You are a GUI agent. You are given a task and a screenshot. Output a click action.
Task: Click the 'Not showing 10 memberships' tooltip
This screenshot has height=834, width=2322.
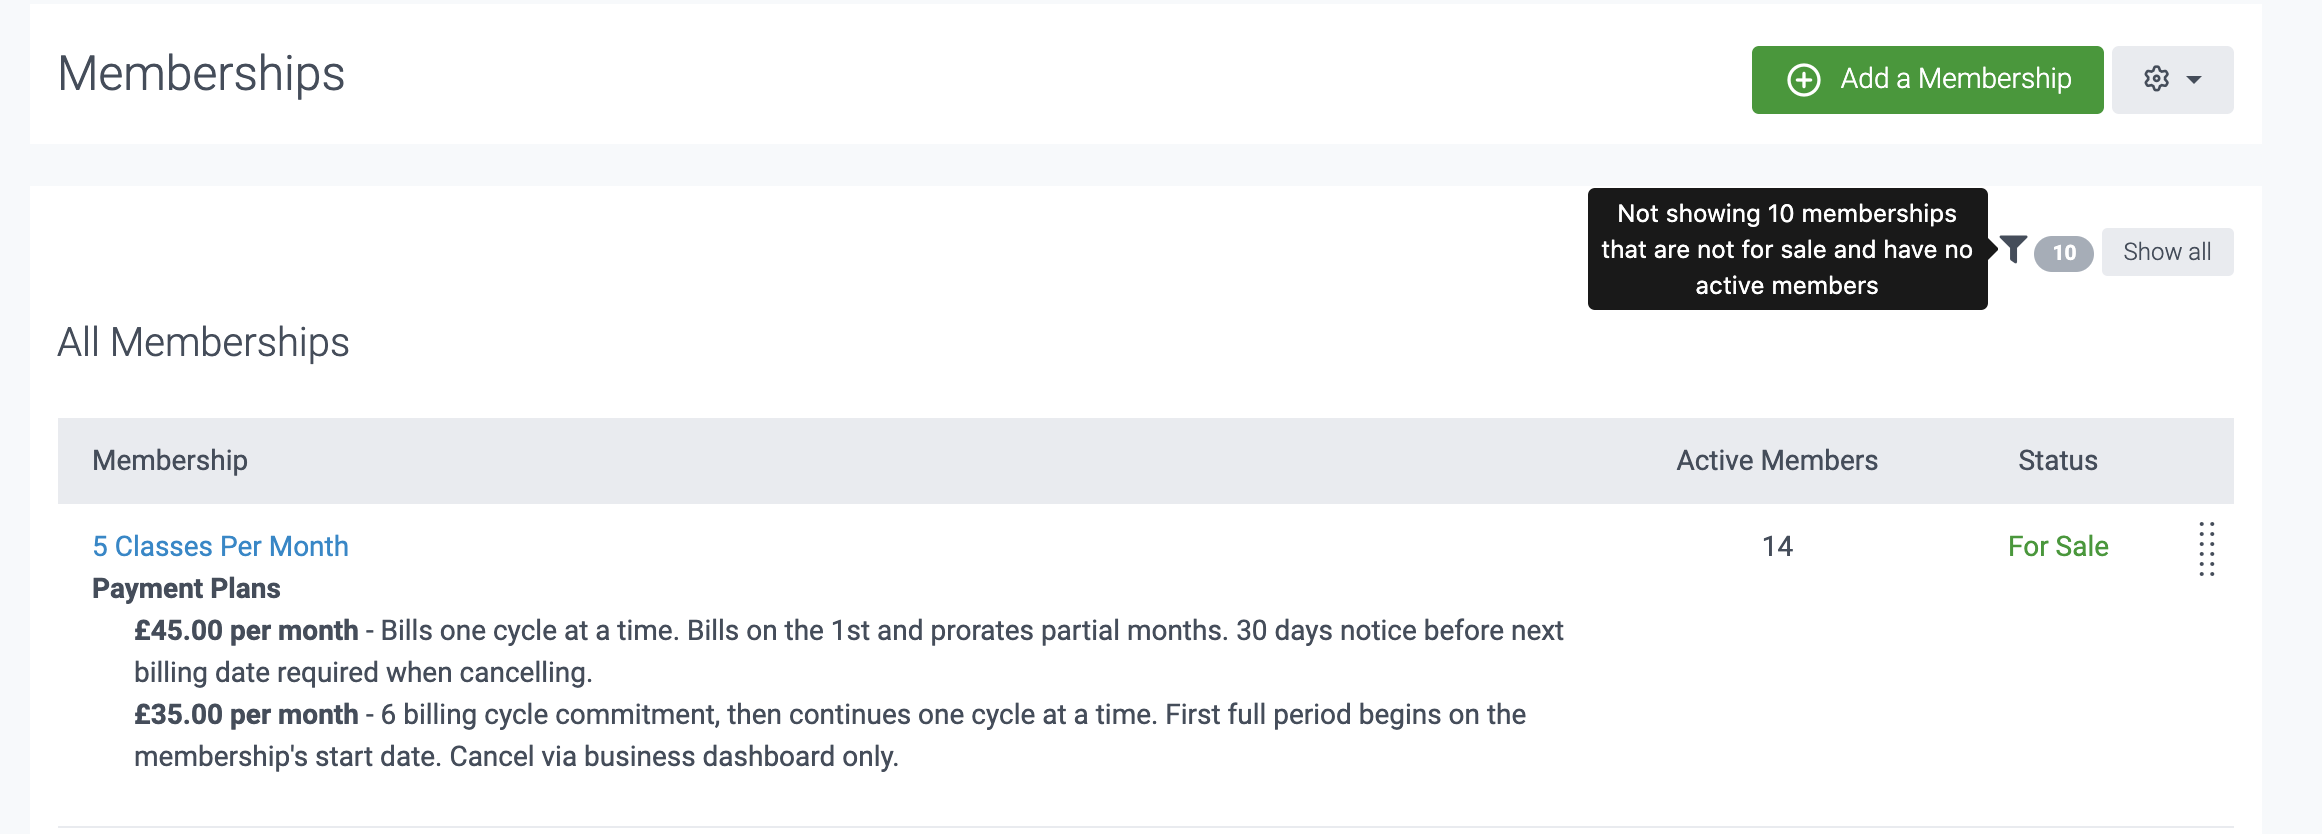pyautogui.click(x=1786, y=249)
